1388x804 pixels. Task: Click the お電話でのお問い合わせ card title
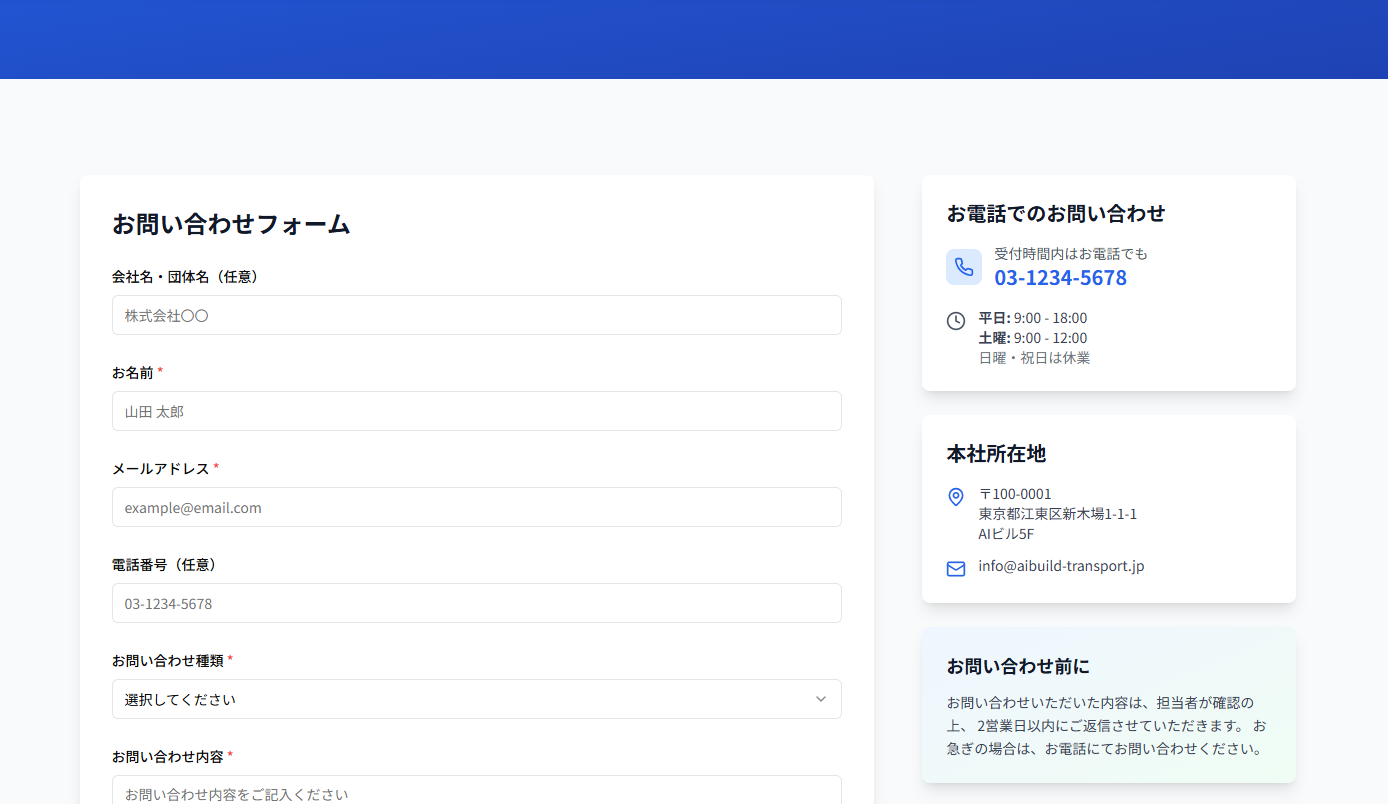pos(1056,213)
